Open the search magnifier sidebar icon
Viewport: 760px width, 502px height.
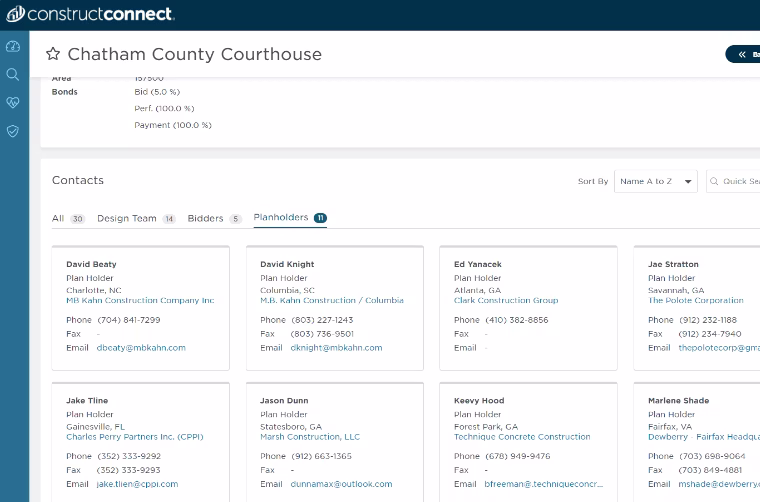[13, 74]
